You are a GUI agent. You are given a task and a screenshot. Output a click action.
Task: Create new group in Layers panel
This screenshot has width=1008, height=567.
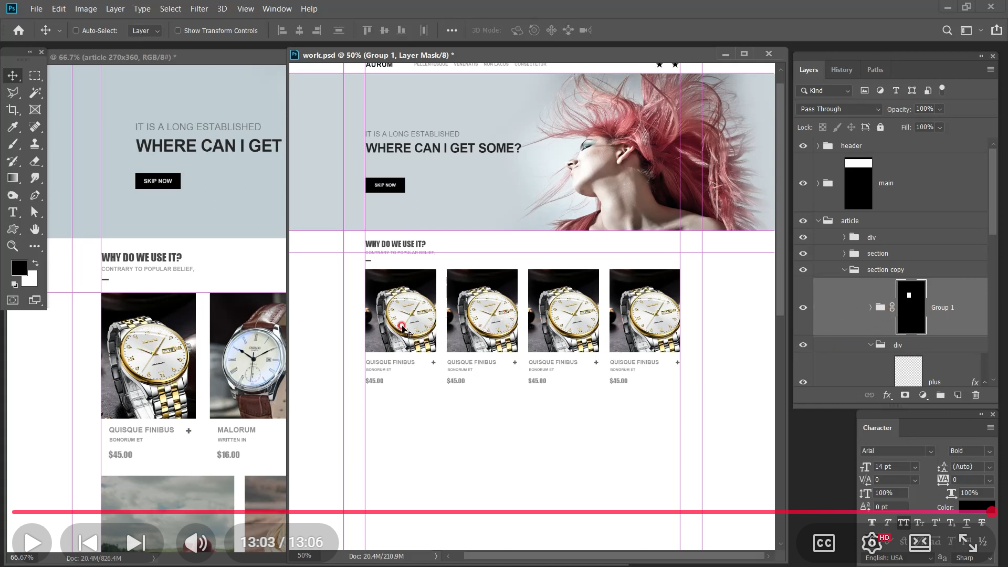(x=940, y=395)
